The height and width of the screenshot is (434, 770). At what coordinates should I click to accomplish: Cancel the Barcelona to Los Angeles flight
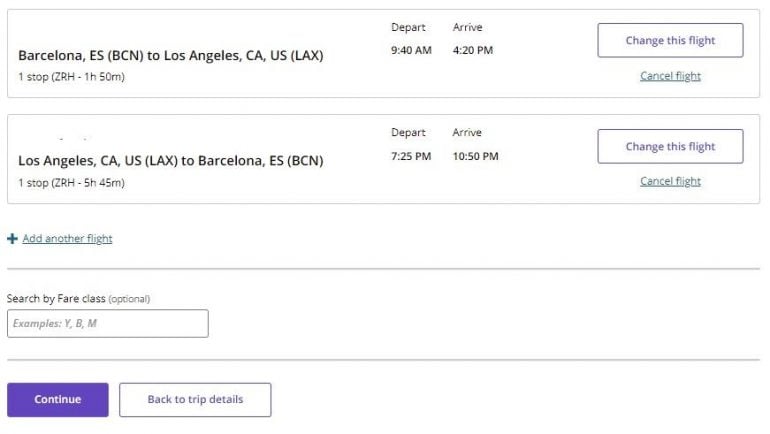670,76
